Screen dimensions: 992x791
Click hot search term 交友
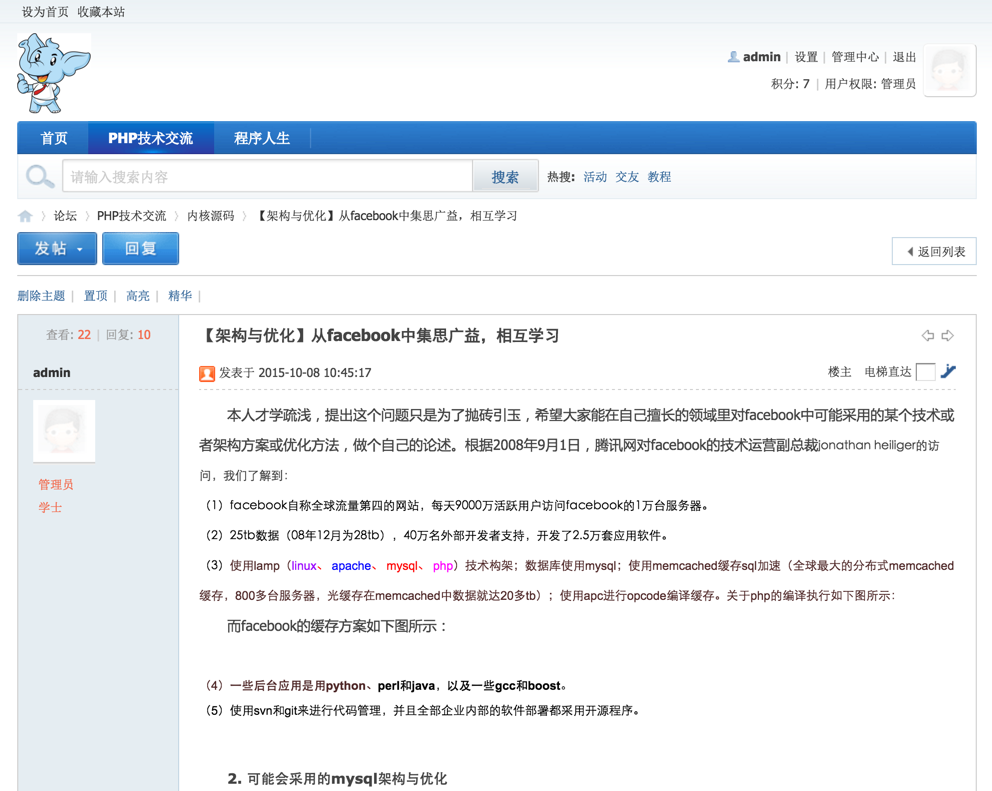point(627,177)
